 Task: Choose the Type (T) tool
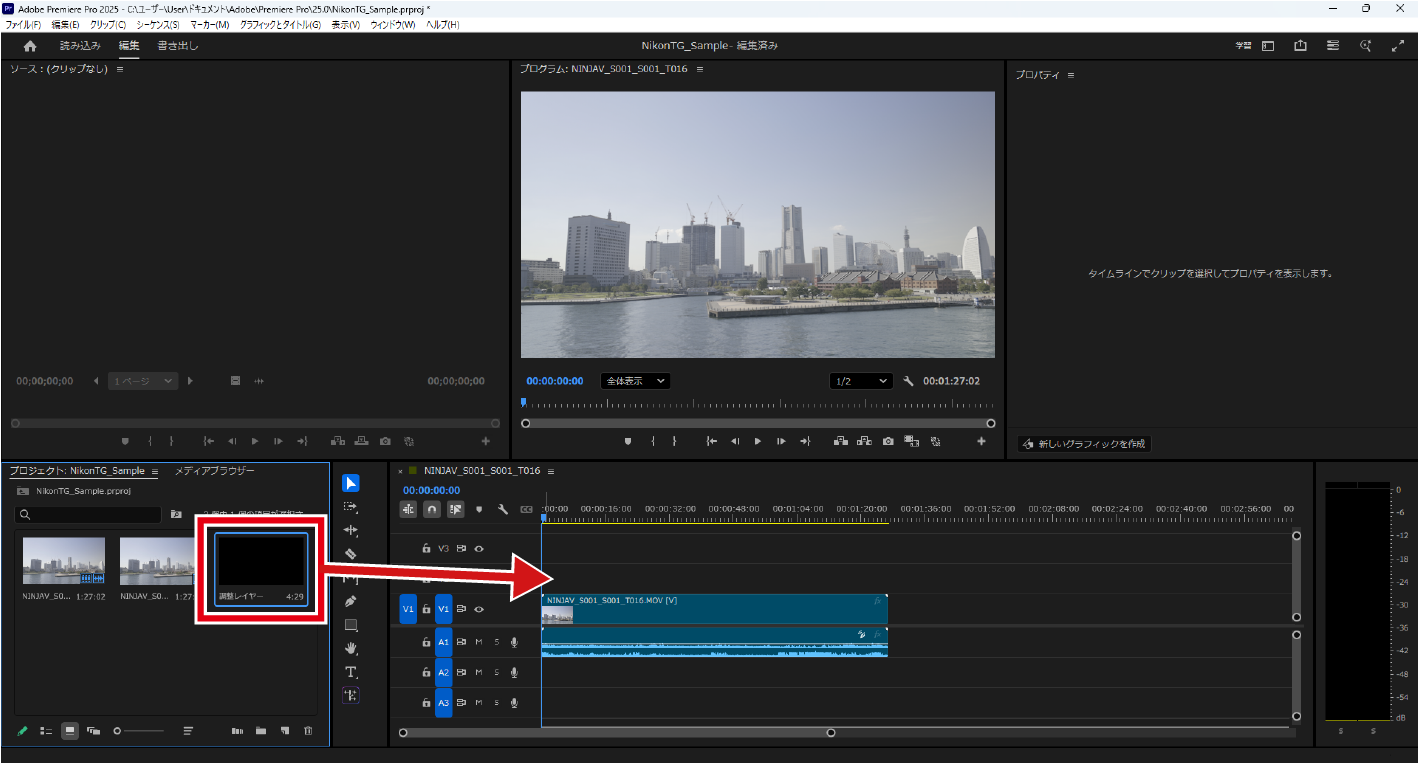pos(351,672)
